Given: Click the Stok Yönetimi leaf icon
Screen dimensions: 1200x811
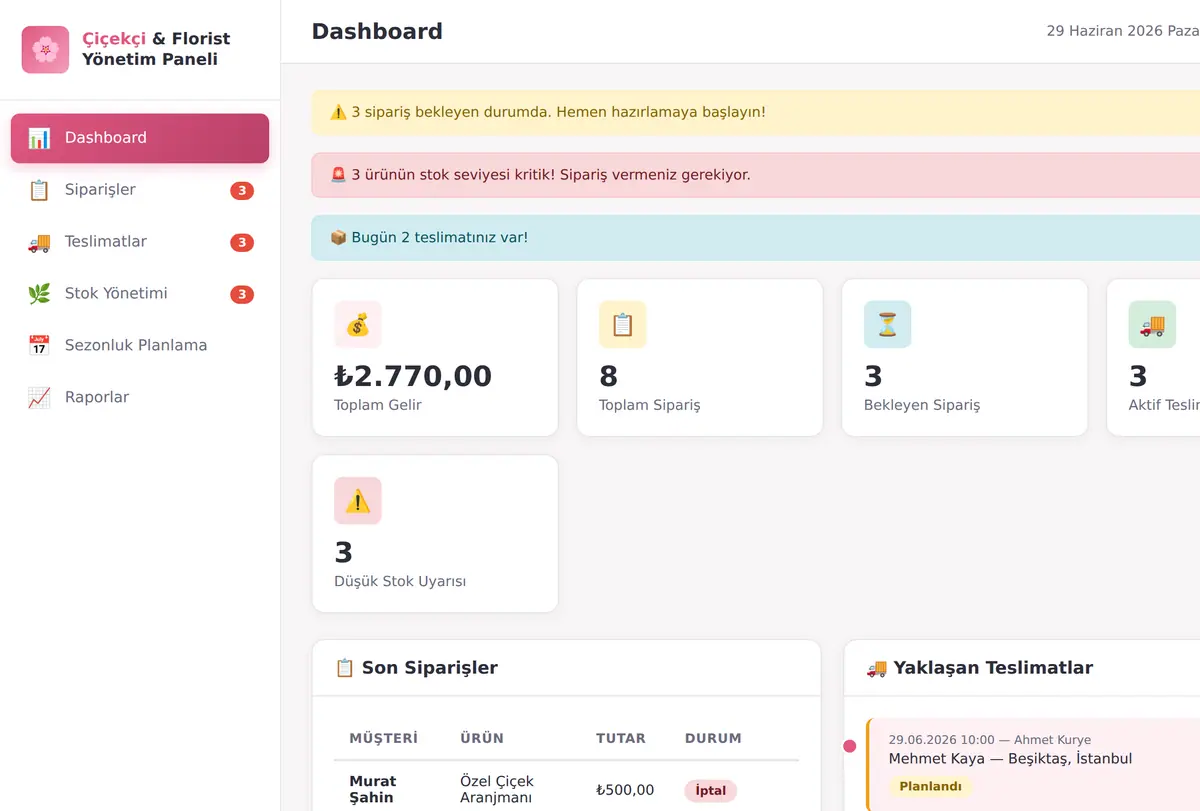Looking at the screenshot, I should 39,294.
